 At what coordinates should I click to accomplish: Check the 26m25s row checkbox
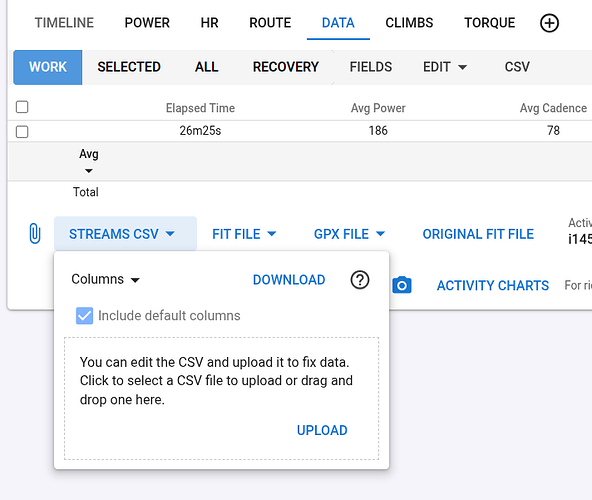(x=22, y=132)
